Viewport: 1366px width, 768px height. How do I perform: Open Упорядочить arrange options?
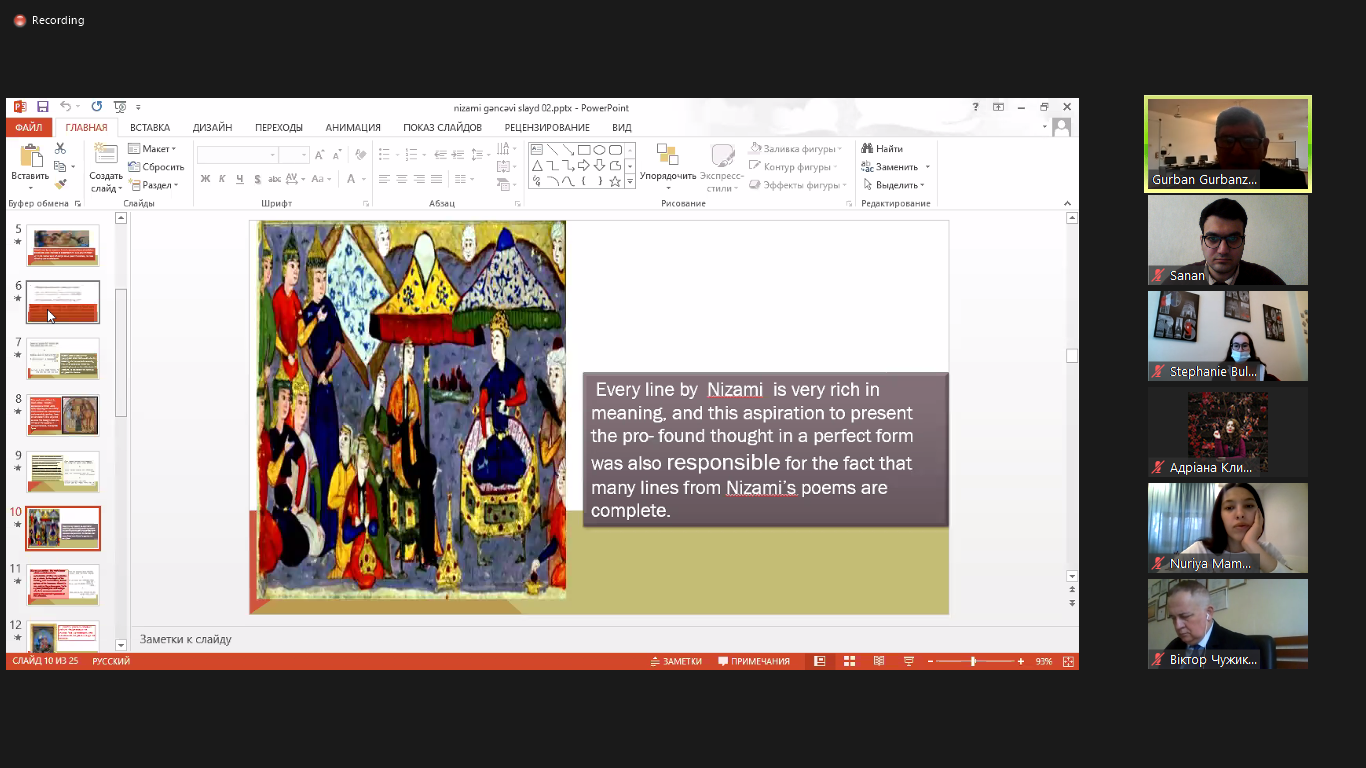tap(668, 167)
